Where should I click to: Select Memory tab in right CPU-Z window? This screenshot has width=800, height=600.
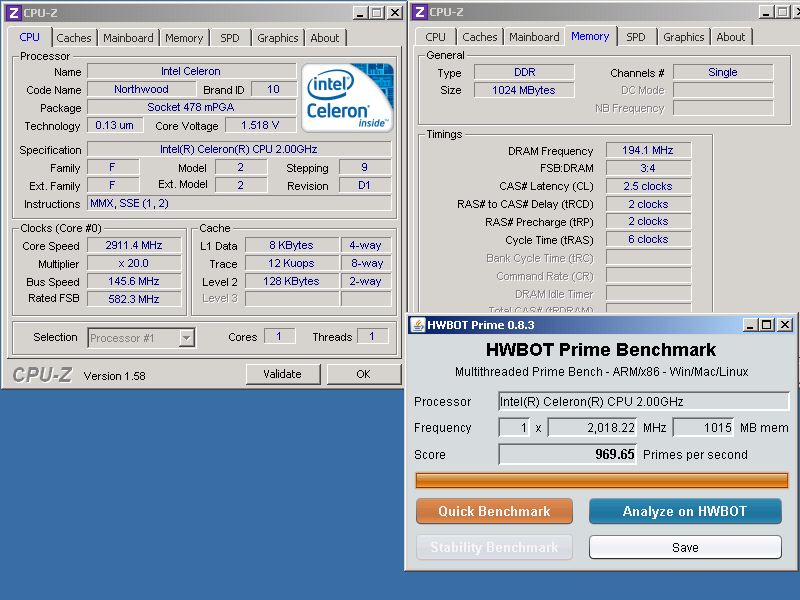[590, 36]
